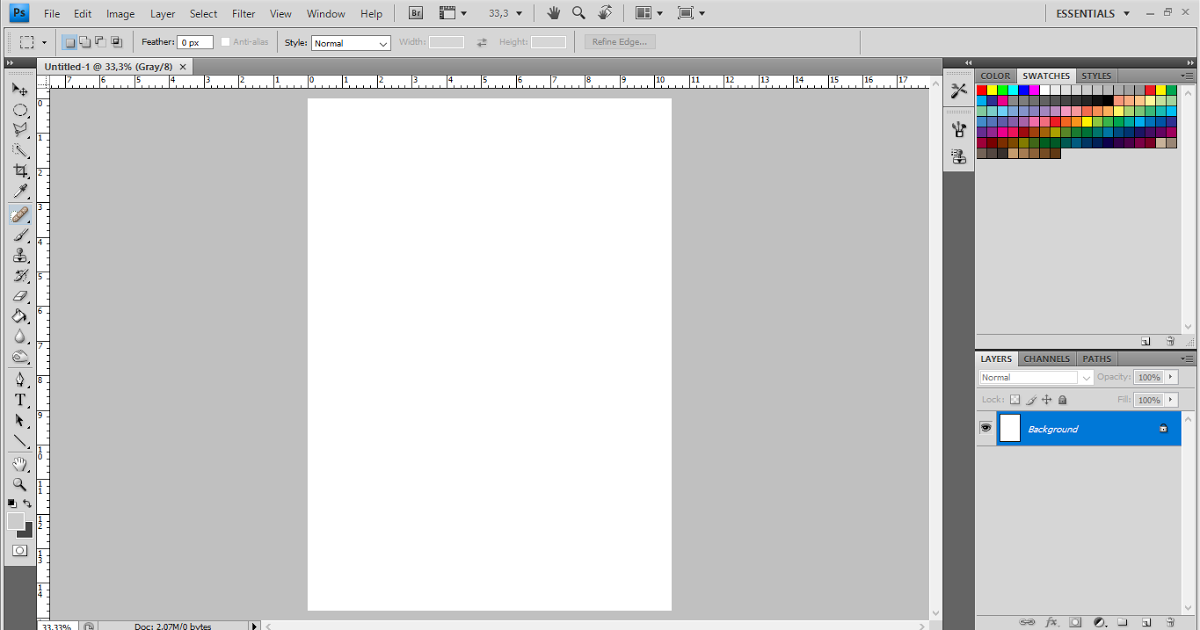This screenshot has width=1200, height=630.
Task: Select the Zoom tool in toolbox
Action: pyautogui.click(x=19, y=484)
